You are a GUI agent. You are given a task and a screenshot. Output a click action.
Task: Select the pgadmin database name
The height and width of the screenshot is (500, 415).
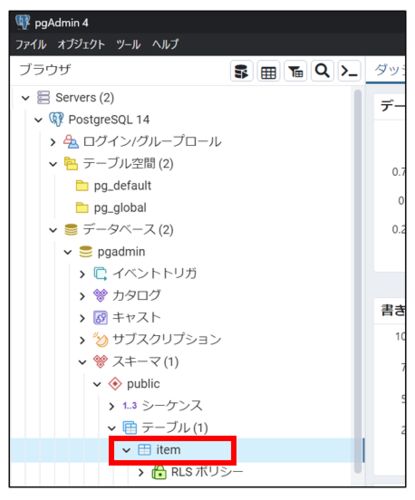pyautogui.click(x=121, y=252)
